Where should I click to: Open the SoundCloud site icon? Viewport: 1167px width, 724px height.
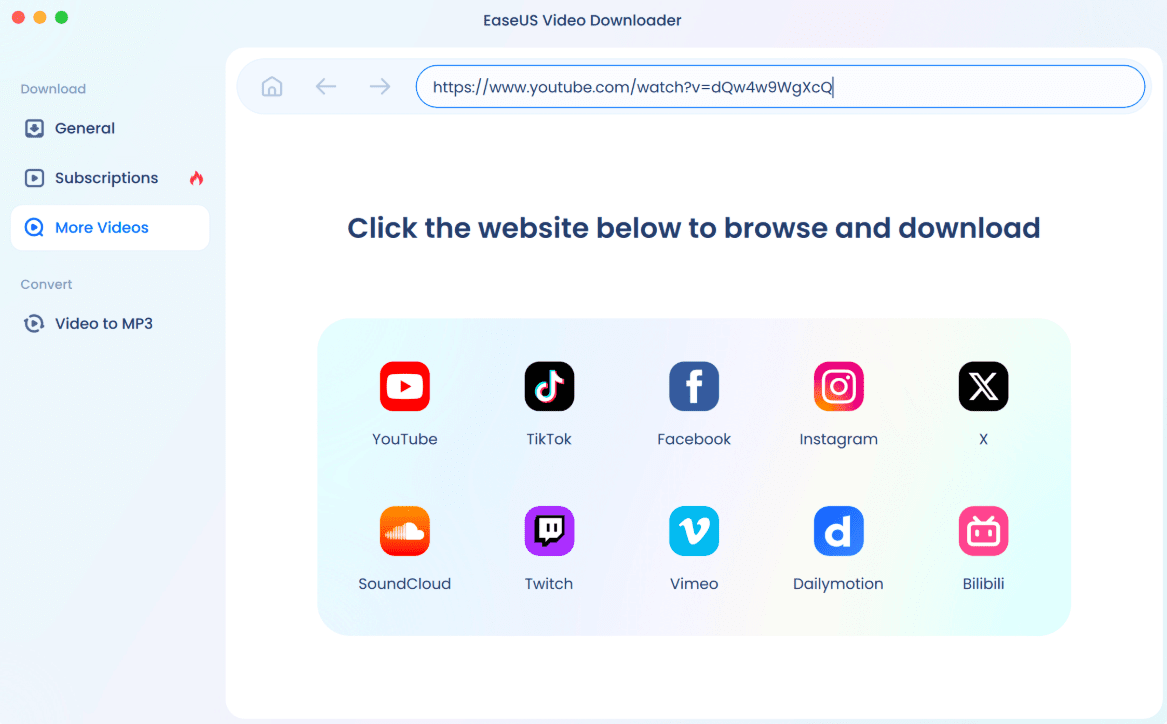point(405,531)
